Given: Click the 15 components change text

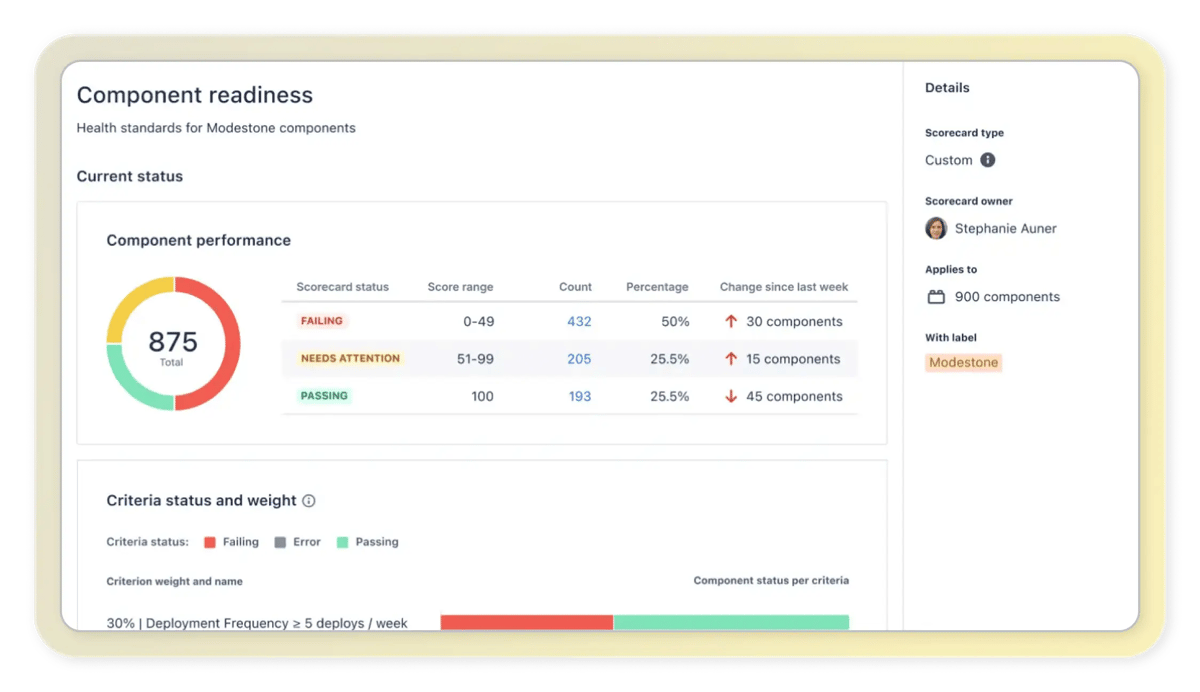Looking at the screenshot, I should click(x=793, y=359).
